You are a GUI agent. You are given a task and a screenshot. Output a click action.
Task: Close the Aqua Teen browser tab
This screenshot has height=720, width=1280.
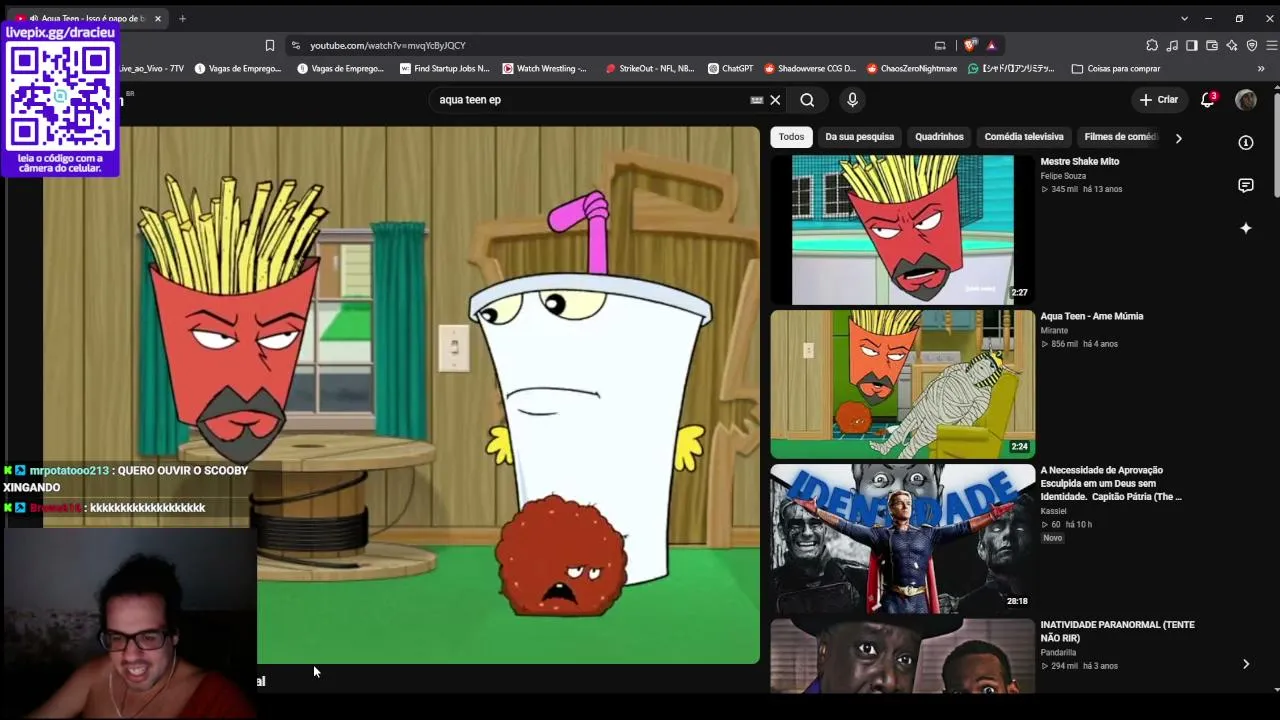(x=158, y=18)
